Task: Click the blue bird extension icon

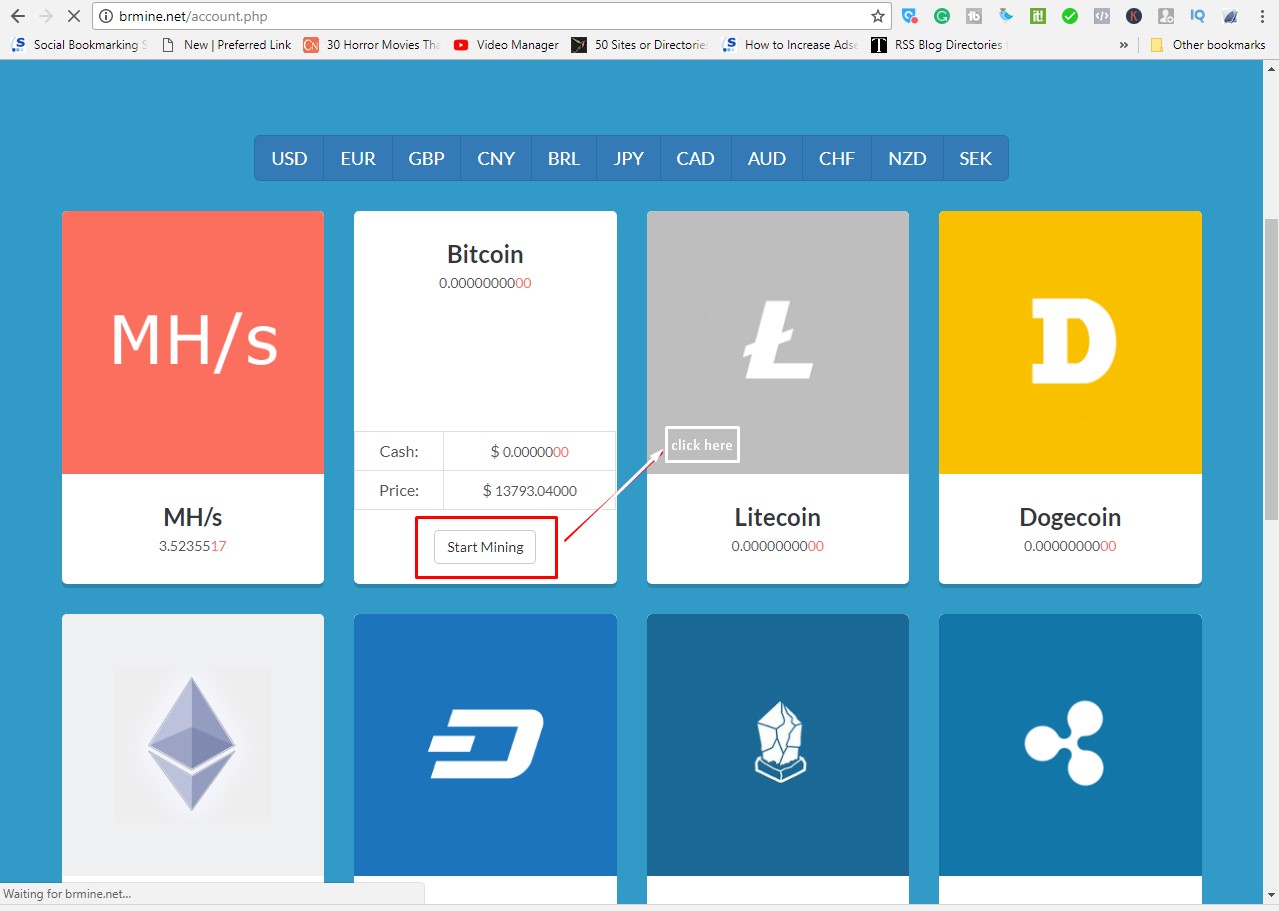Action: click(x=1006, y=15)
